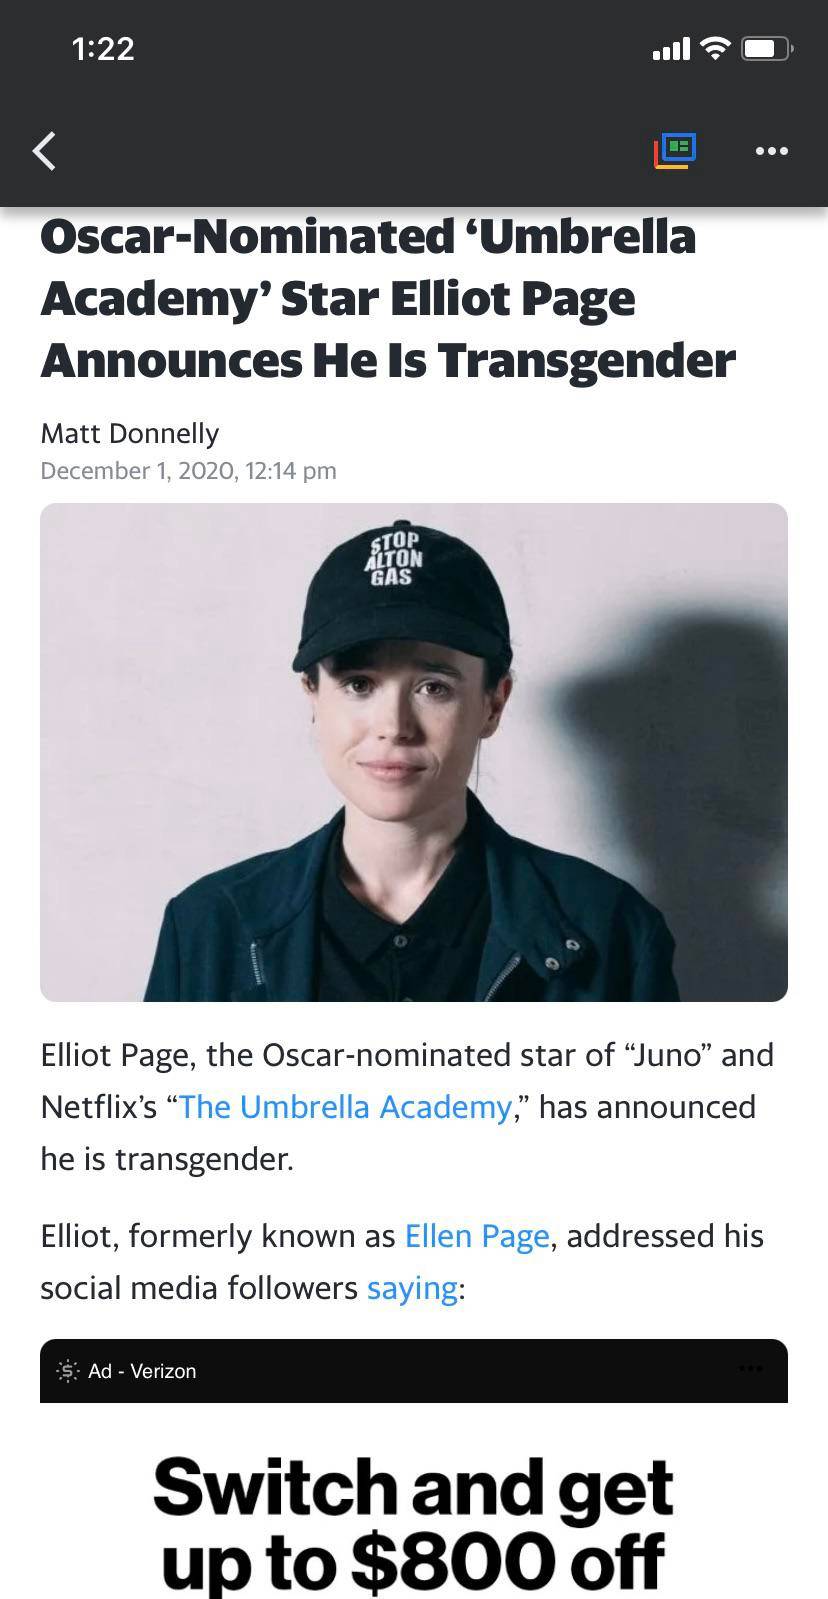828x1599 pixels.
Task: Tap the clock showing 1:22
Action: pyautogui.click(x=103, y=49)
